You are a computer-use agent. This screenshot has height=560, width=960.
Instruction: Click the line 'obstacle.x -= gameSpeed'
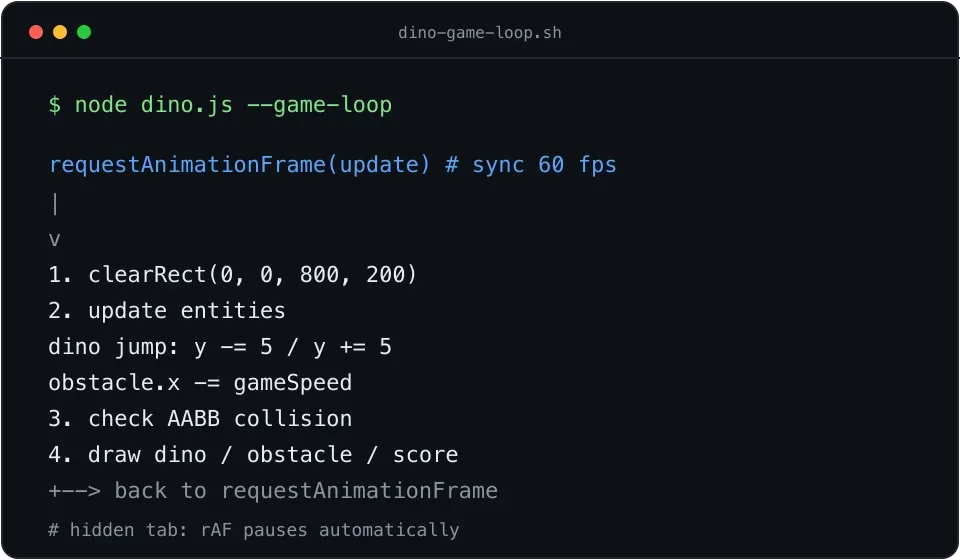click(x=200, y=383)
